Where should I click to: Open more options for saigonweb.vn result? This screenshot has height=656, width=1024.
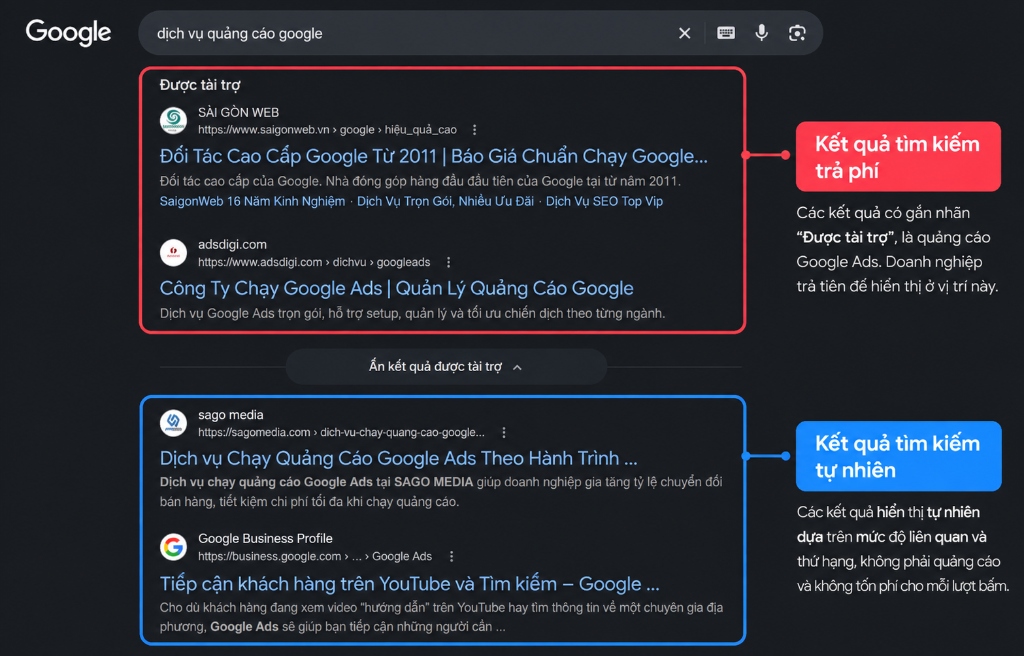[x=475, y=130]
